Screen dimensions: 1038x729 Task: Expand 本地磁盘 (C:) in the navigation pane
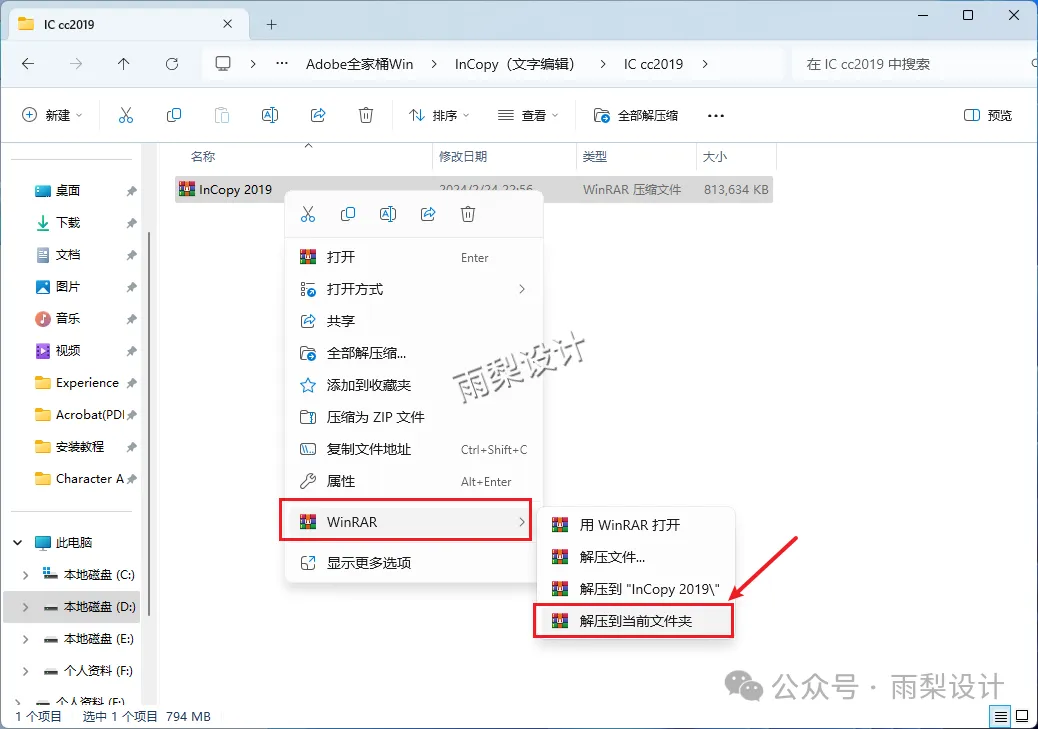pos(26,575)
